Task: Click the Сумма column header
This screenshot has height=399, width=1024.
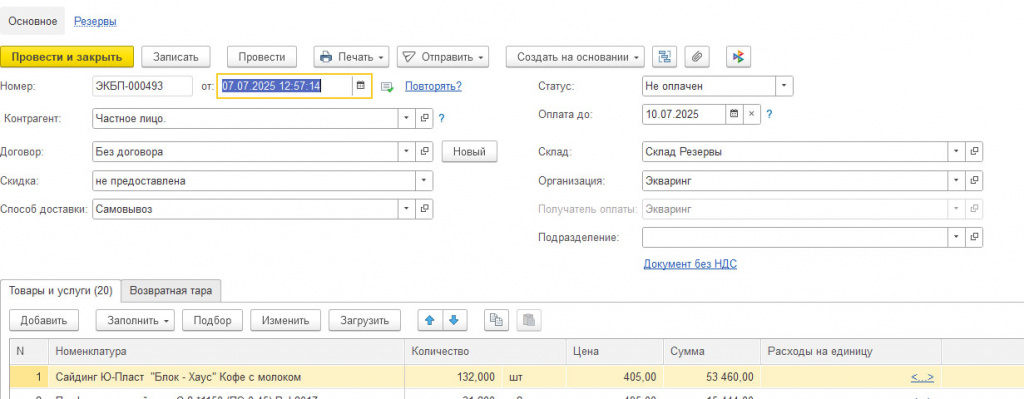Action: point(712,351)
